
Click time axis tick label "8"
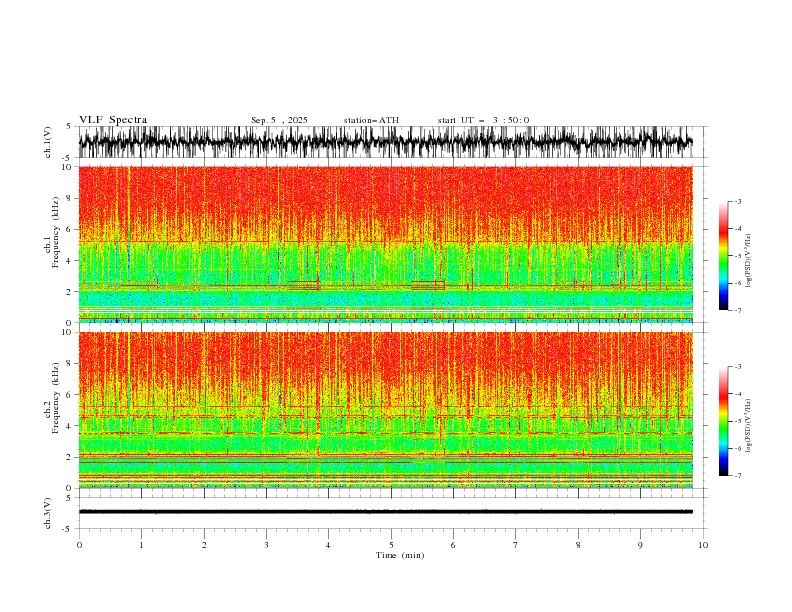click(578, 545)
